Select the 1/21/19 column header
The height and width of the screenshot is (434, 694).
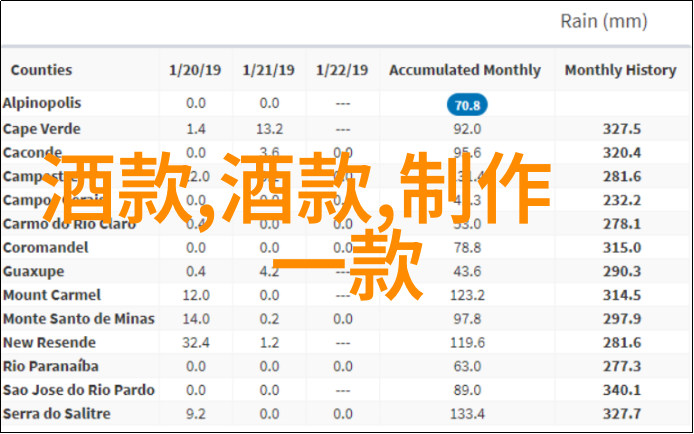[x=269, y=70]
